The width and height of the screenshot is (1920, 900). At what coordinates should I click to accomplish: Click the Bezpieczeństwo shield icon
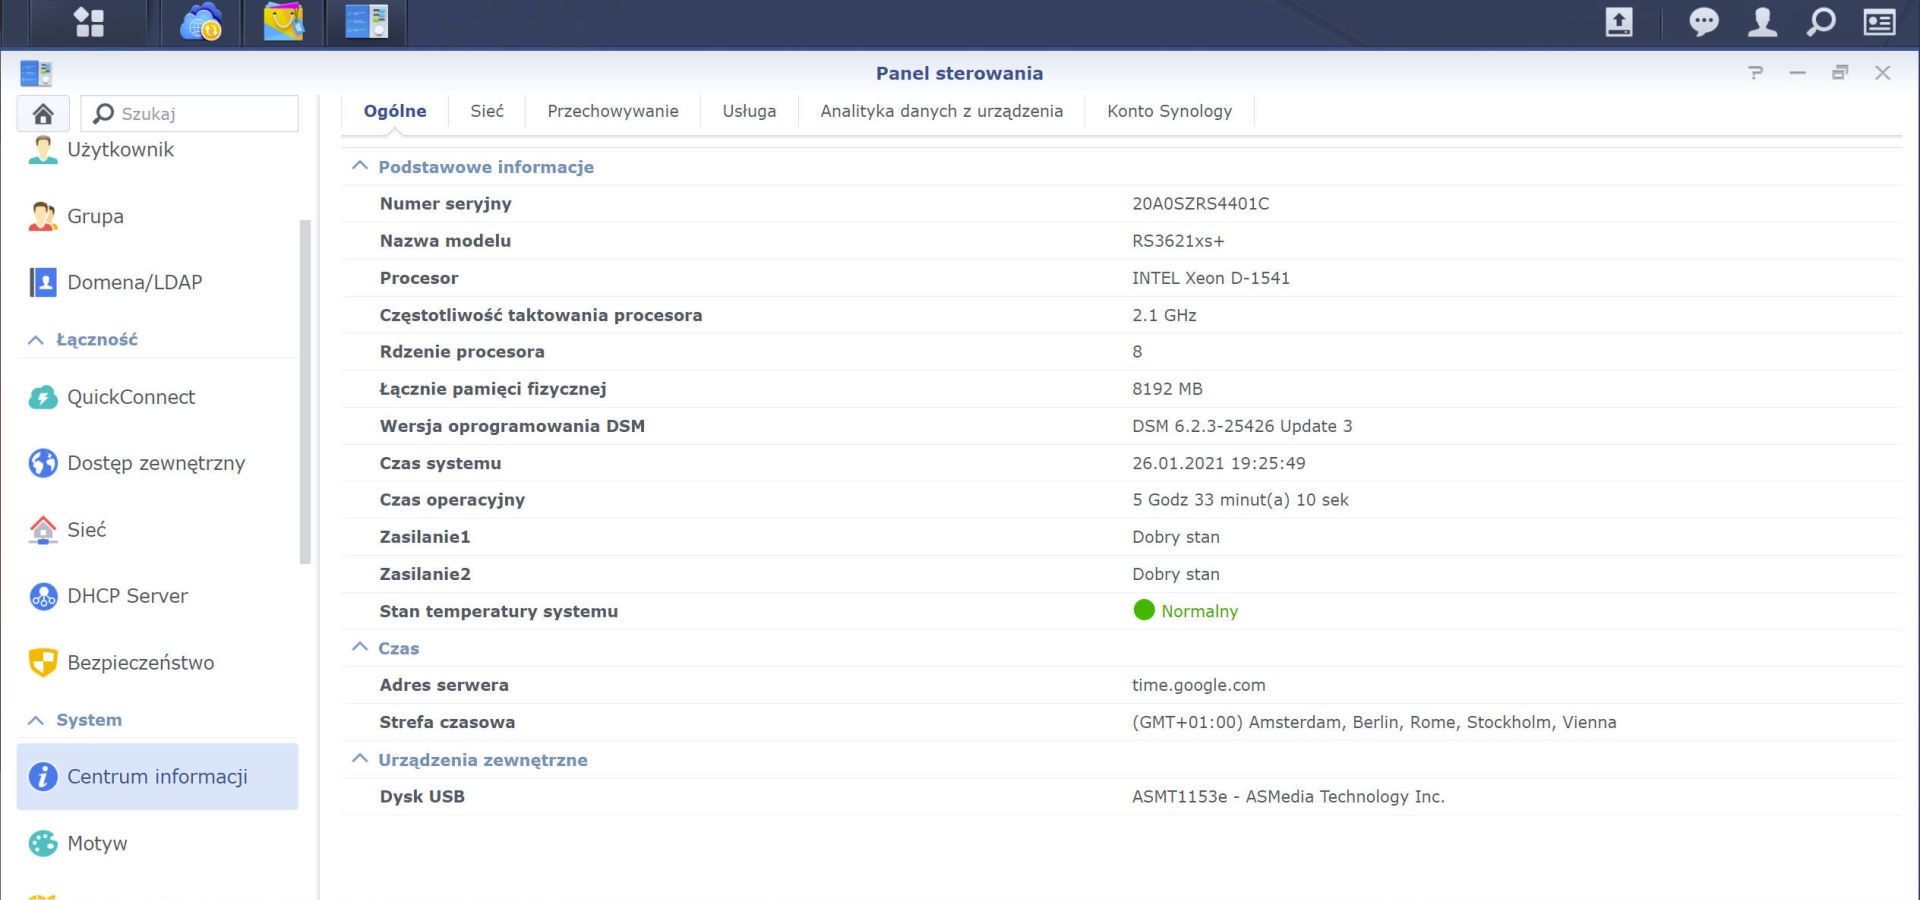42,662
